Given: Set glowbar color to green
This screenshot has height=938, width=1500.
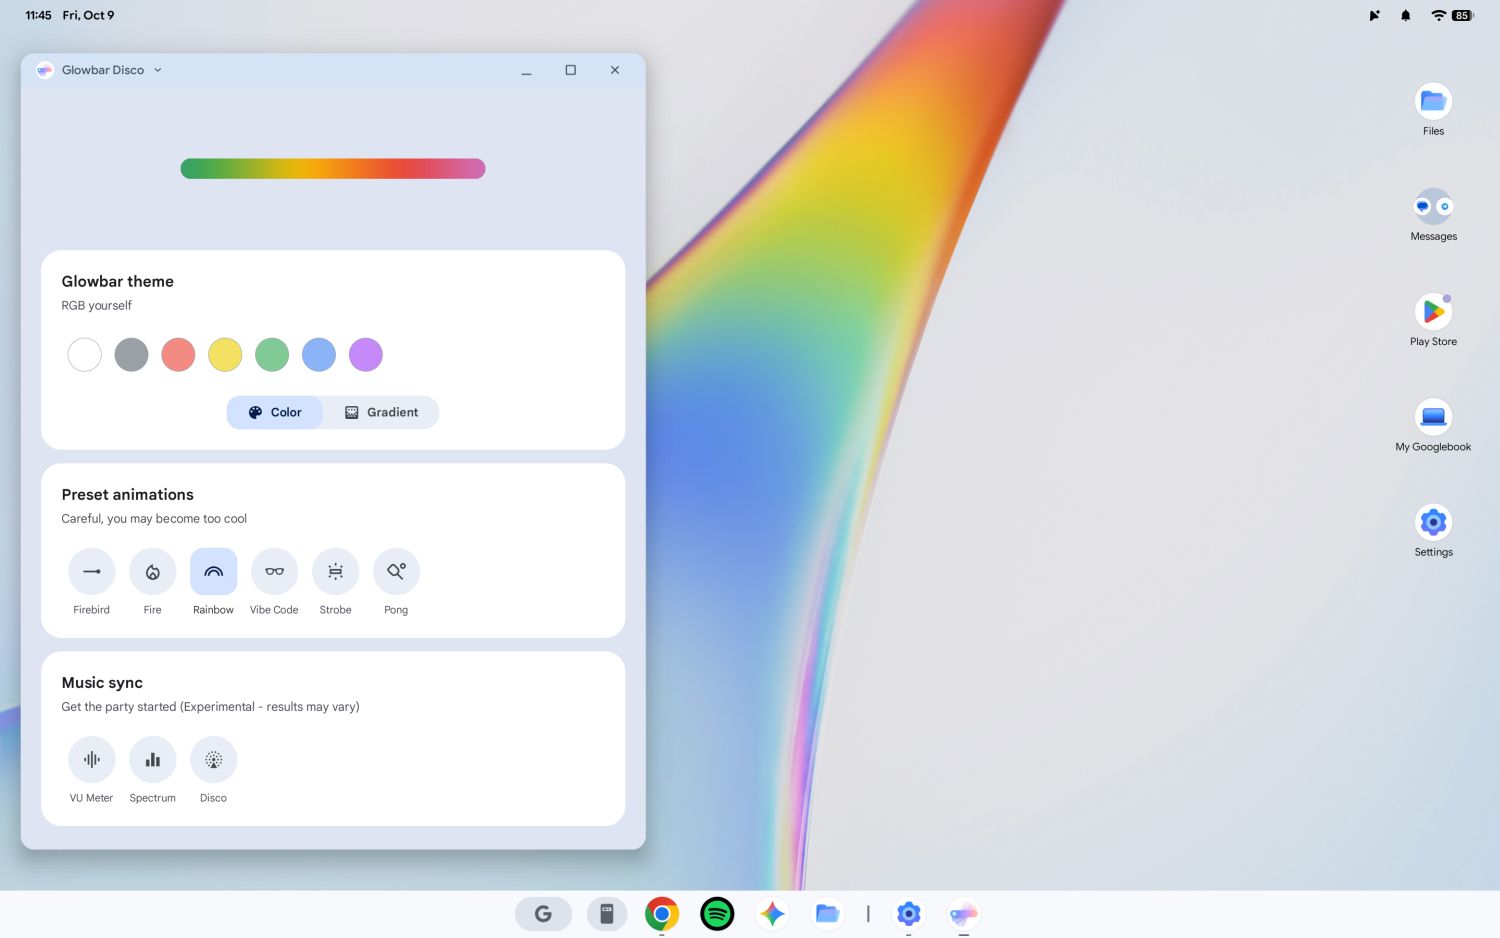Looking at the screenshot, I should (272, 354).
